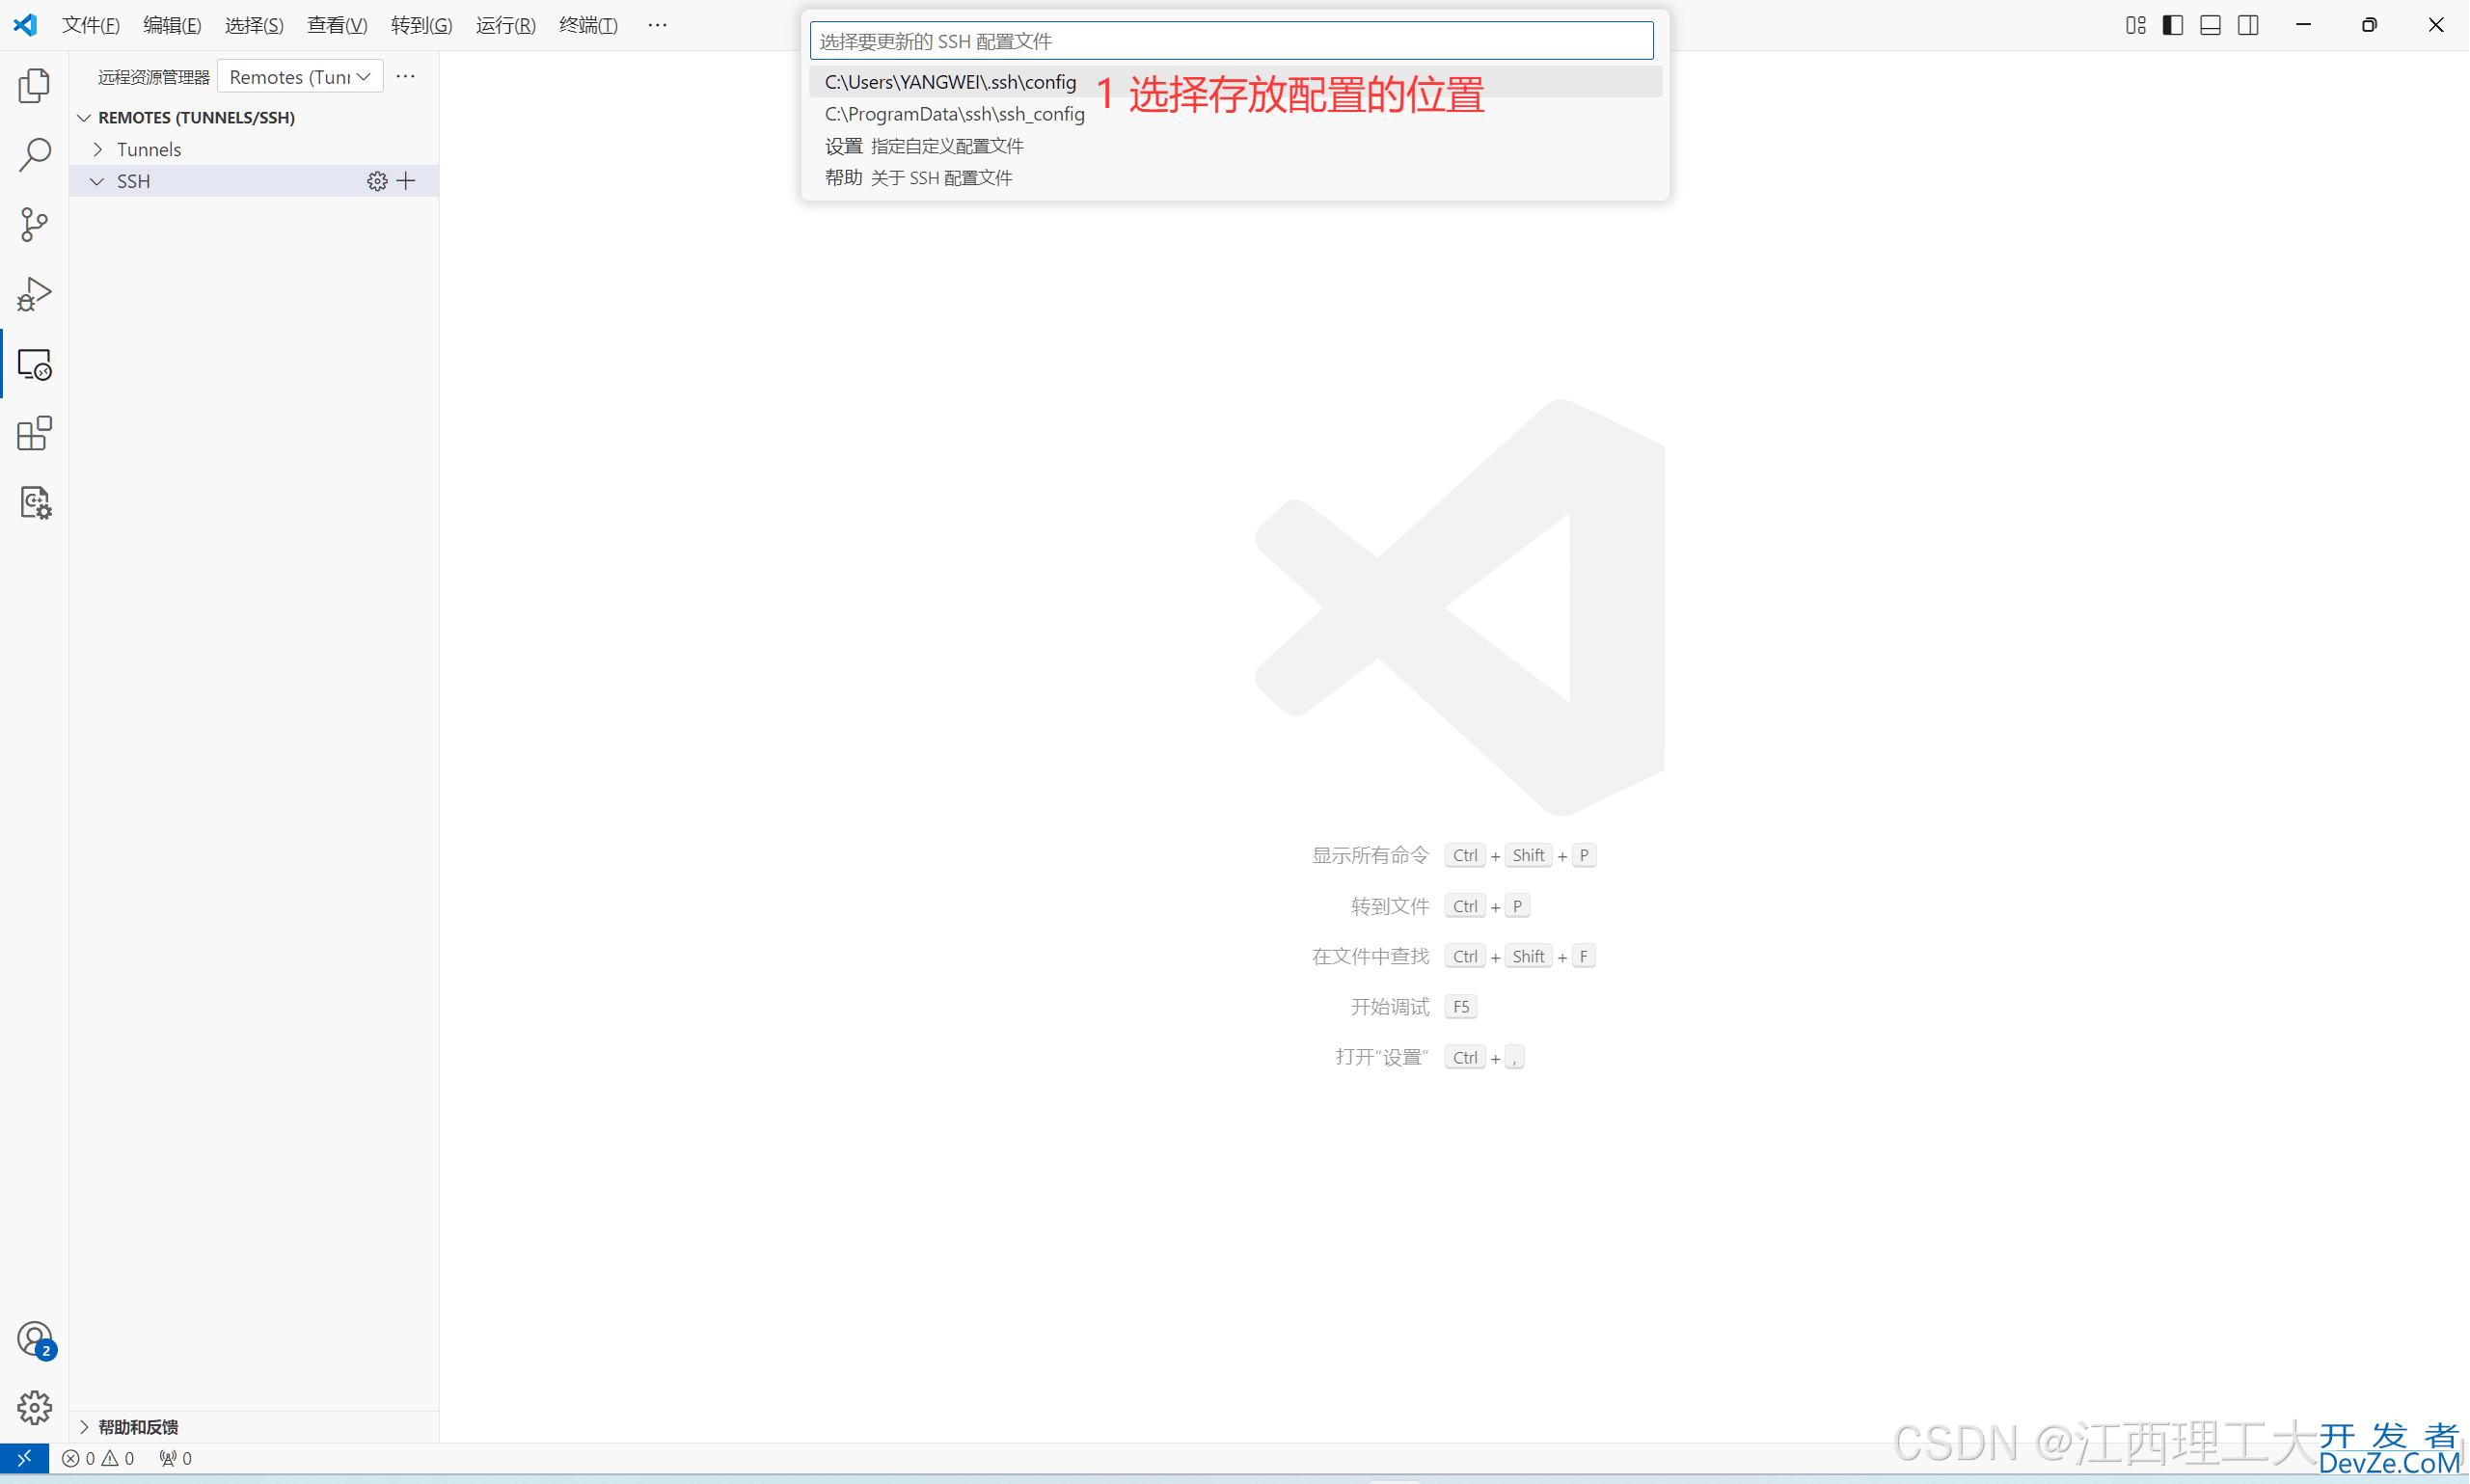Screen dimensions: 2470x1484
Task: Open the 终端(T) menu
Action: click(588, 25)
